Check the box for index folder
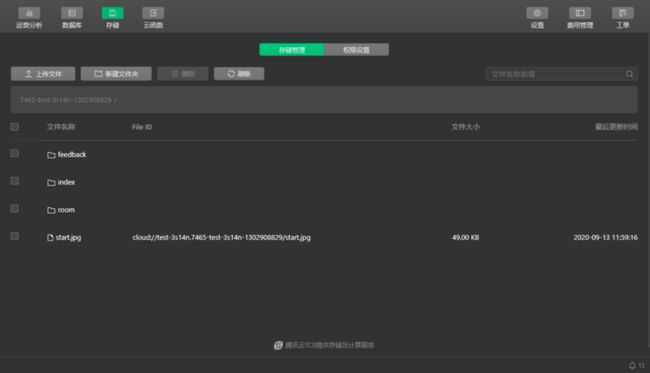650x373 pixels. tap(15, 181)
